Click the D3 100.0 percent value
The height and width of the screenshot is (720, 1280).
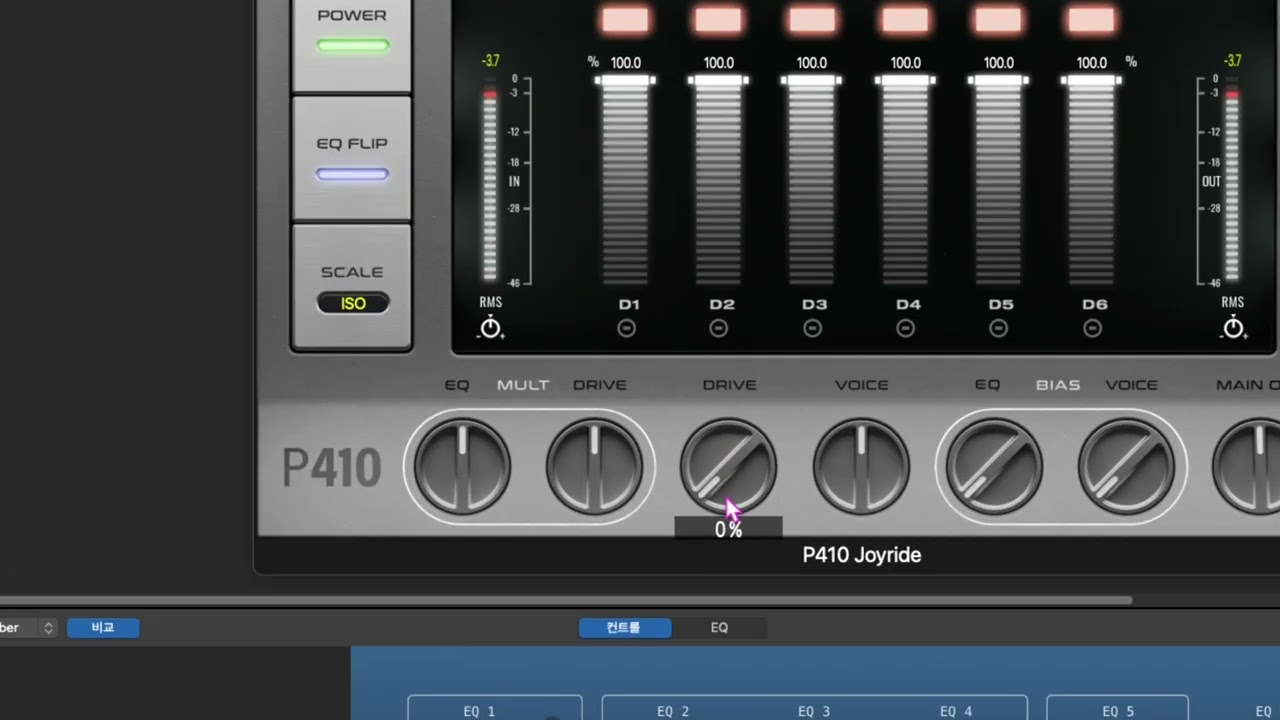tap(812, 63)
